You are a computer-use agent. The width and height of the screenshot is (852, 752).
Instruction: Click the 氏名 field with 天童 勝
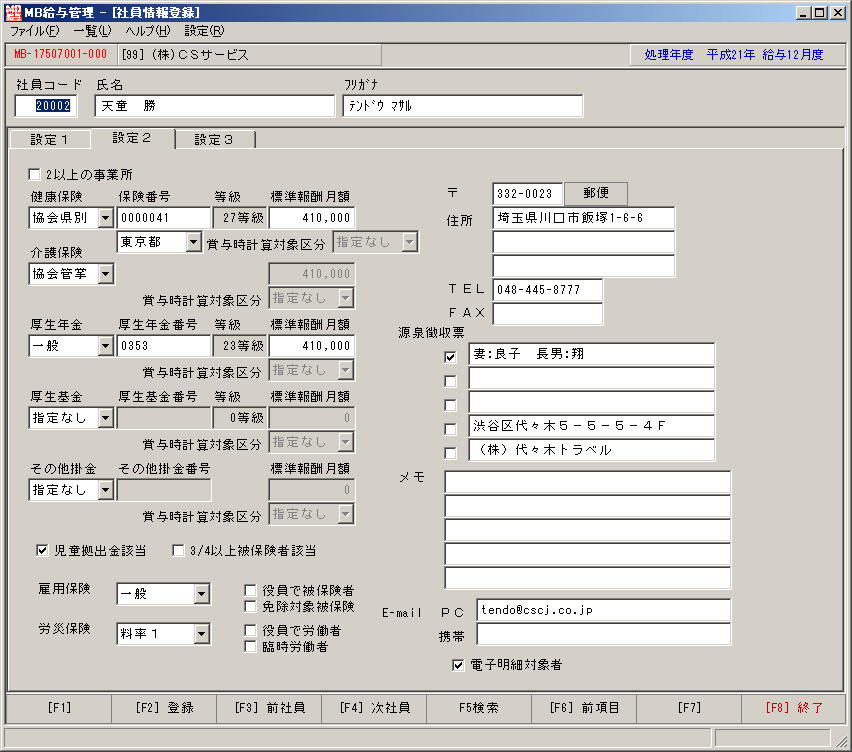(x=215, y=106)
